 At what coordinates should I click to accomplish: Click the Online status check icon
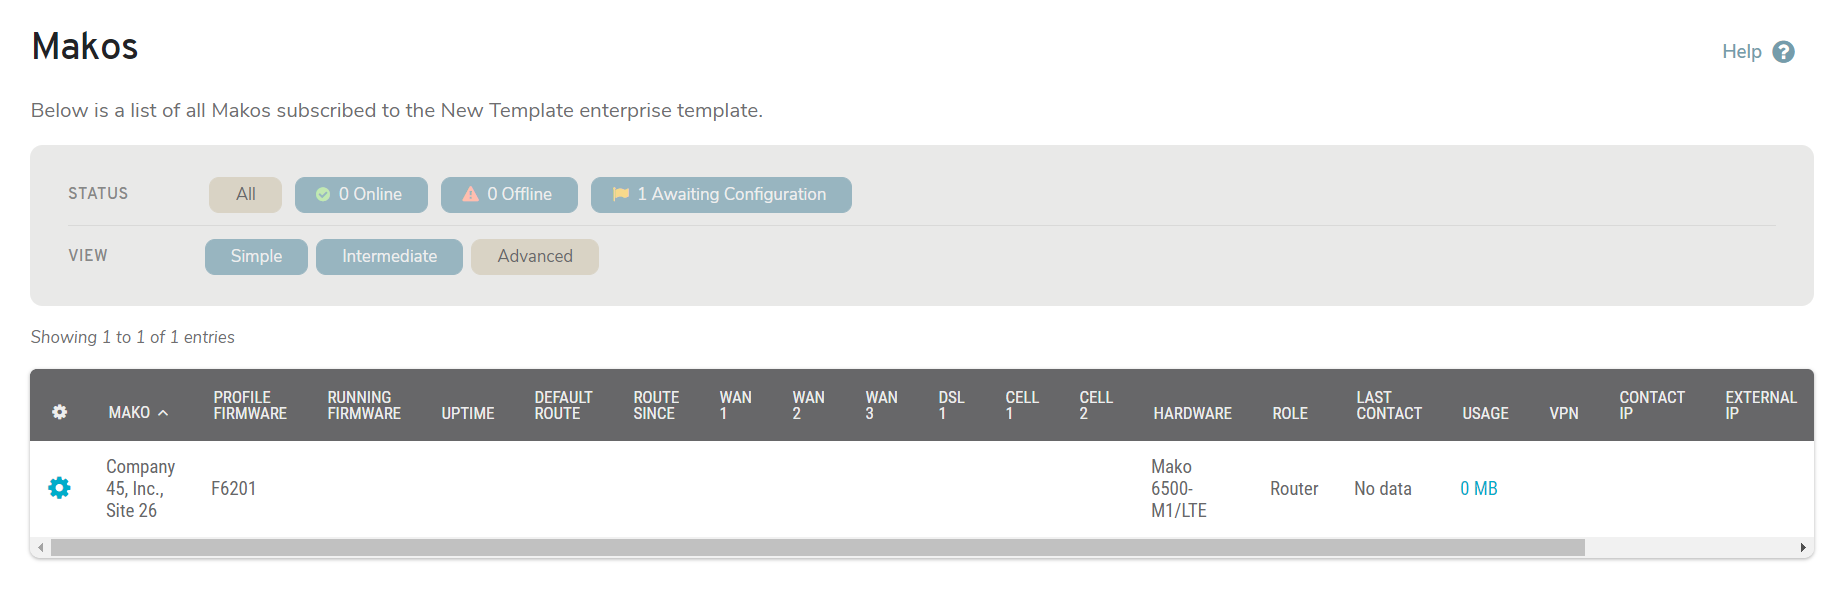[321, 194]
